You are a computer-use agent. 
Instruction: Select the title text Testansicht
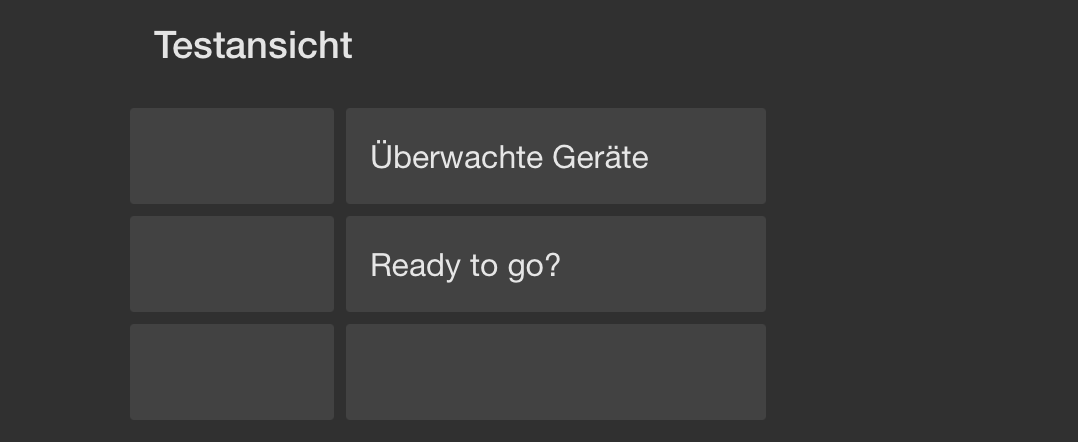coord(253,46)
